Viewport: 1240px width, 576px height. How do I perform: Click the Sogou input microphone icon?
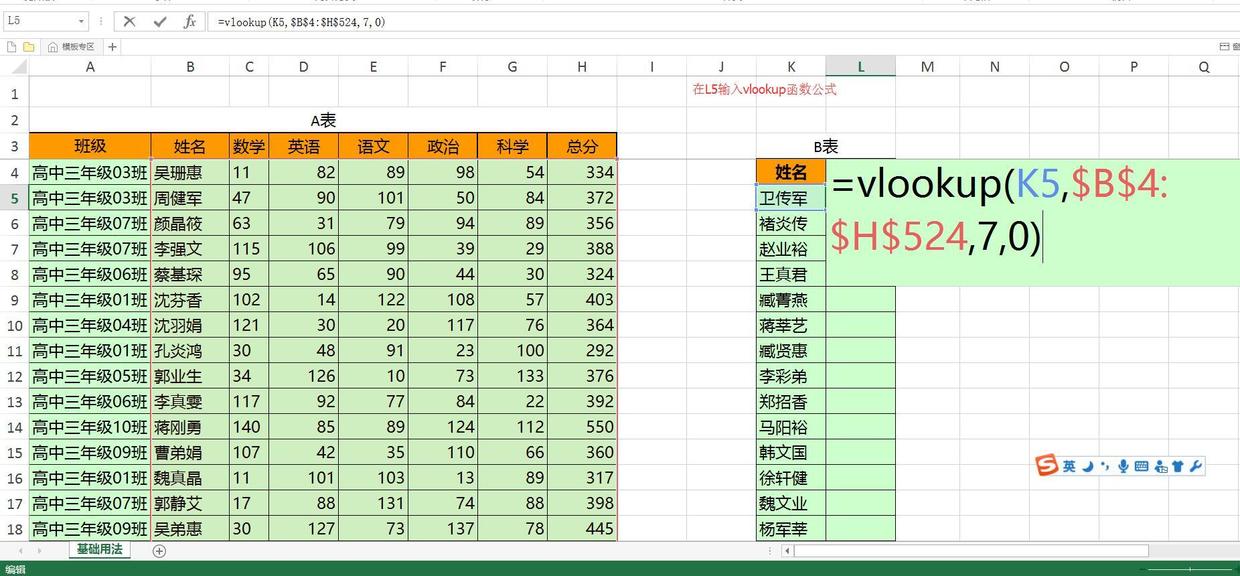pos(1124,465)
